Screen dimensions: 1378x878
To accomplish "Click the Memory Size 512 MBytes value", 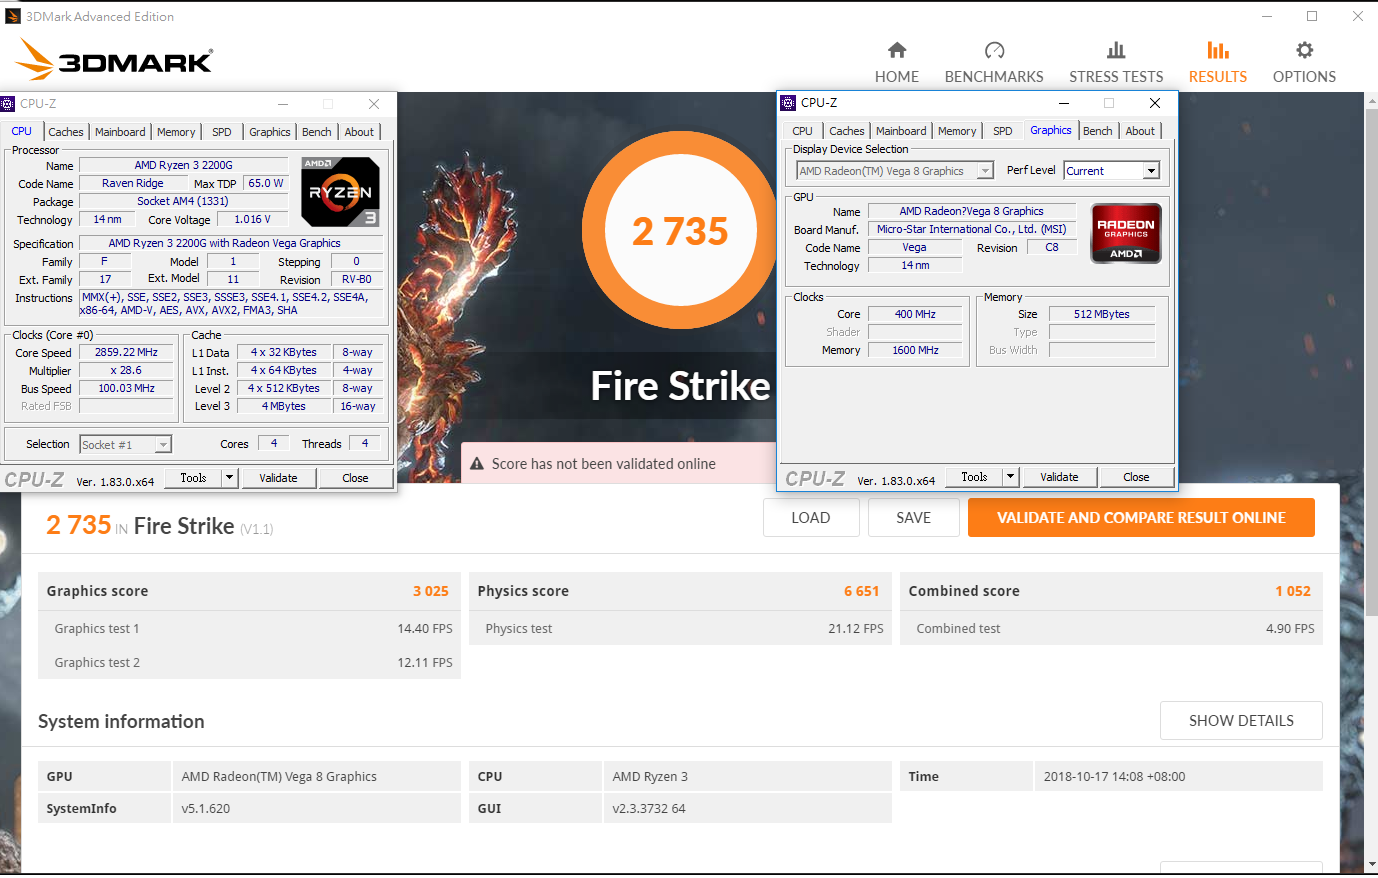I will tap(1102, 314).
